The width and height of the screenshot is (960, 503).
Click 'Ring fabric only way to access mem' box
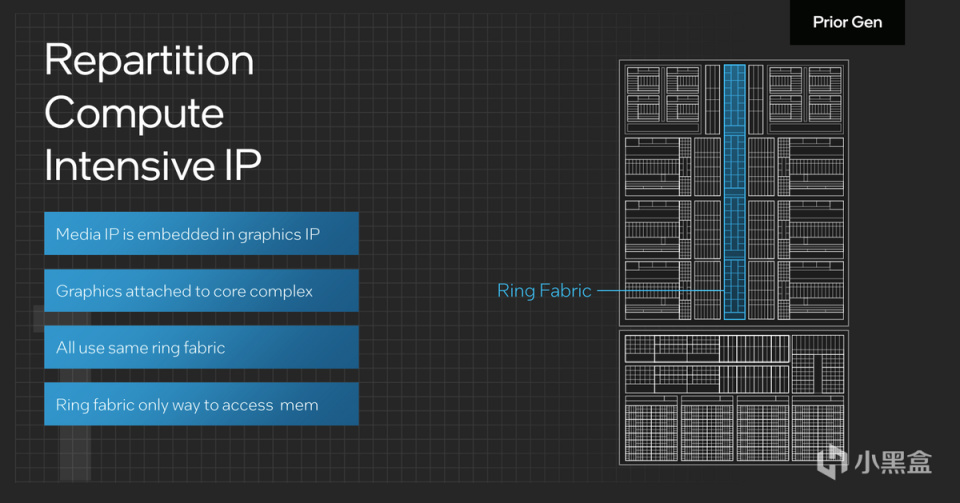tap(201, 404)
